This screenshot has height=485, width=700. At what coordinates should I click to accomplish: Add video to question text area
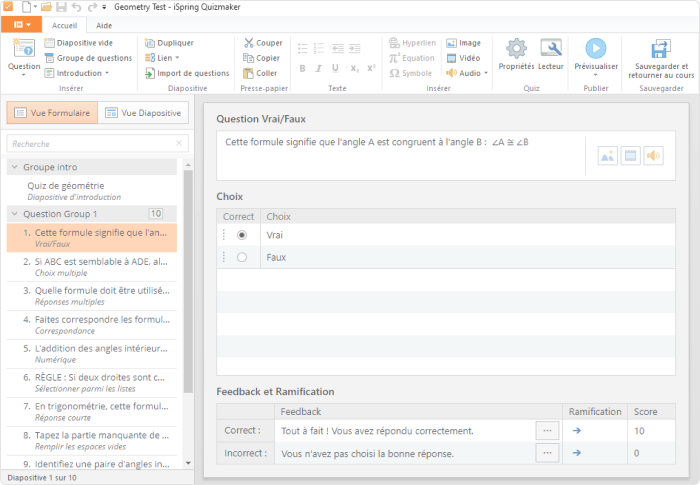point(630,156)
